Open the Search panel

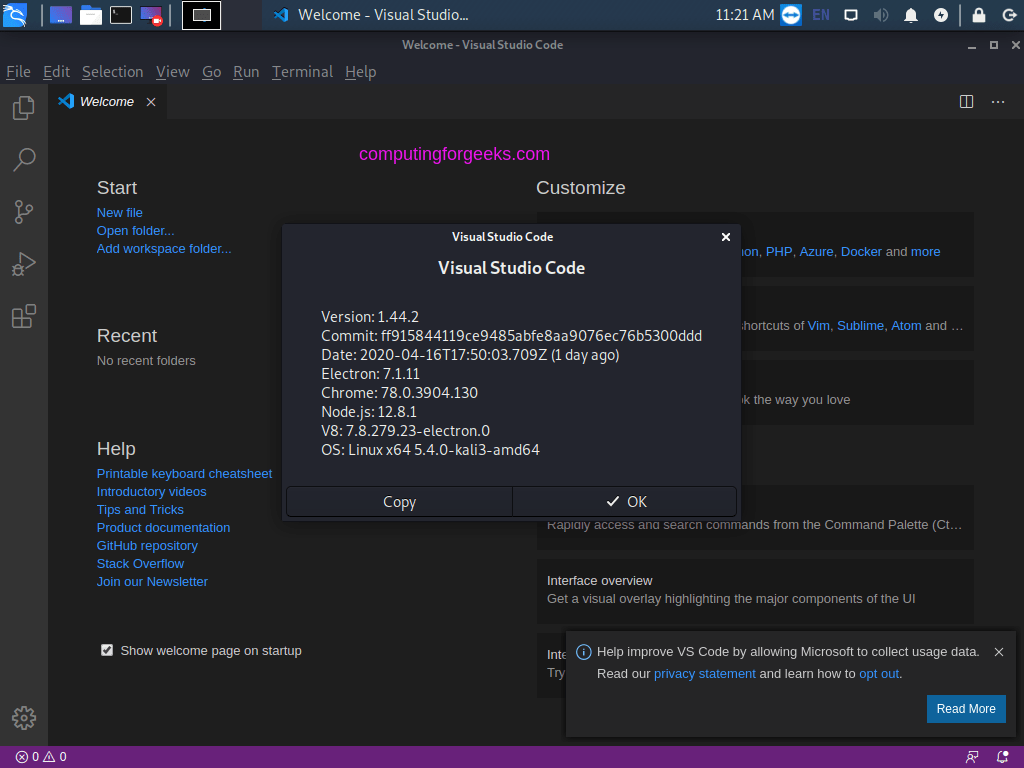23,159
